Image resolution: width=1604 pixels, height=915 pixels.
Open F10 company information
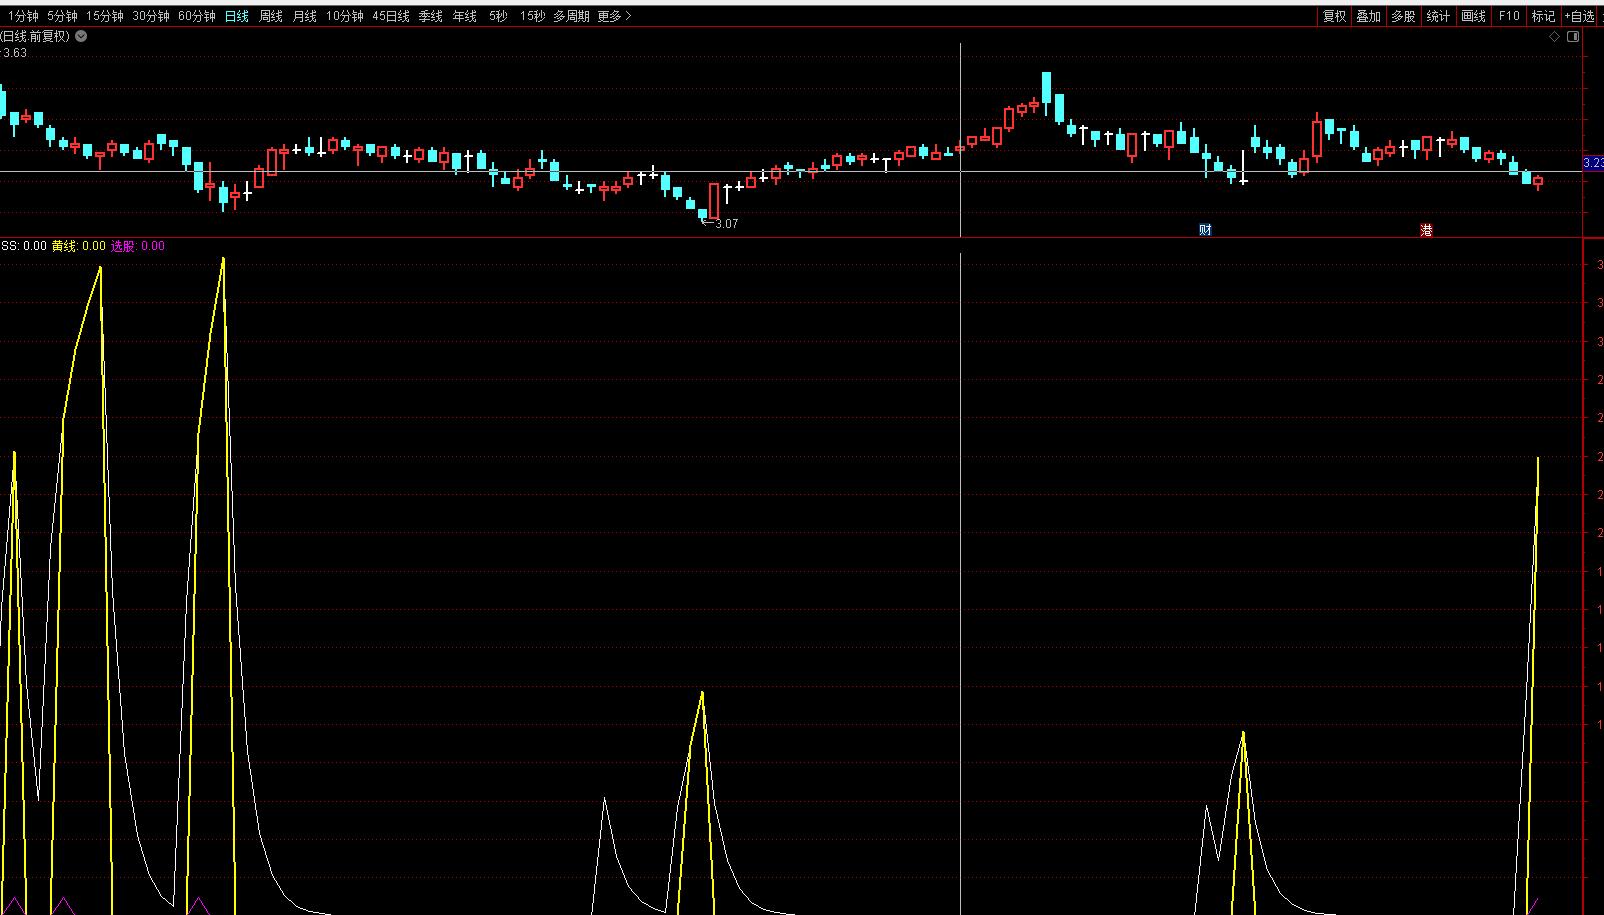point(1509,16)
